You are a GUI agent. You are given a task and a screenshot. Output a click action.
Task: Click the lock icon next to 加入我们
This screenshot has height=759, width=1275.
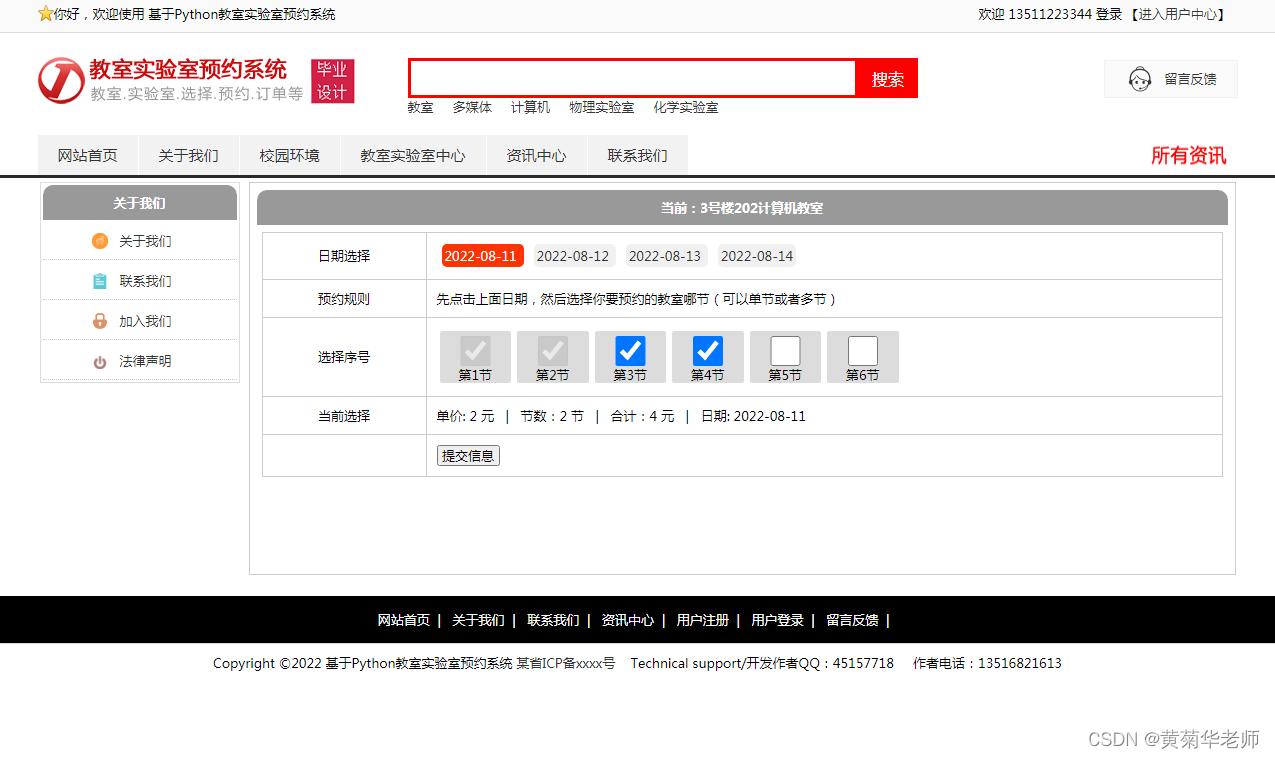(x=100, y=320)
